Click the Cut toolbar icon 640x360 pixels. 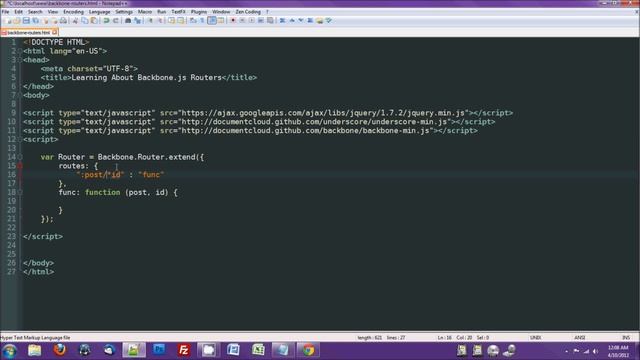coord(75,20)
